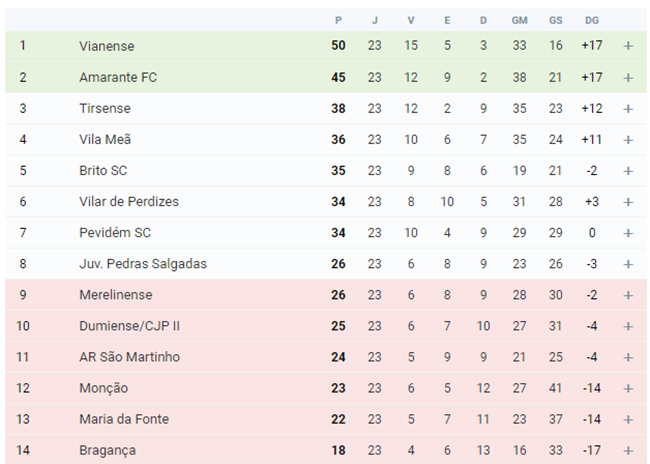Click plus icon beside Tirsense
This screenshot has height=464, width=650.
tap(628, 109)
